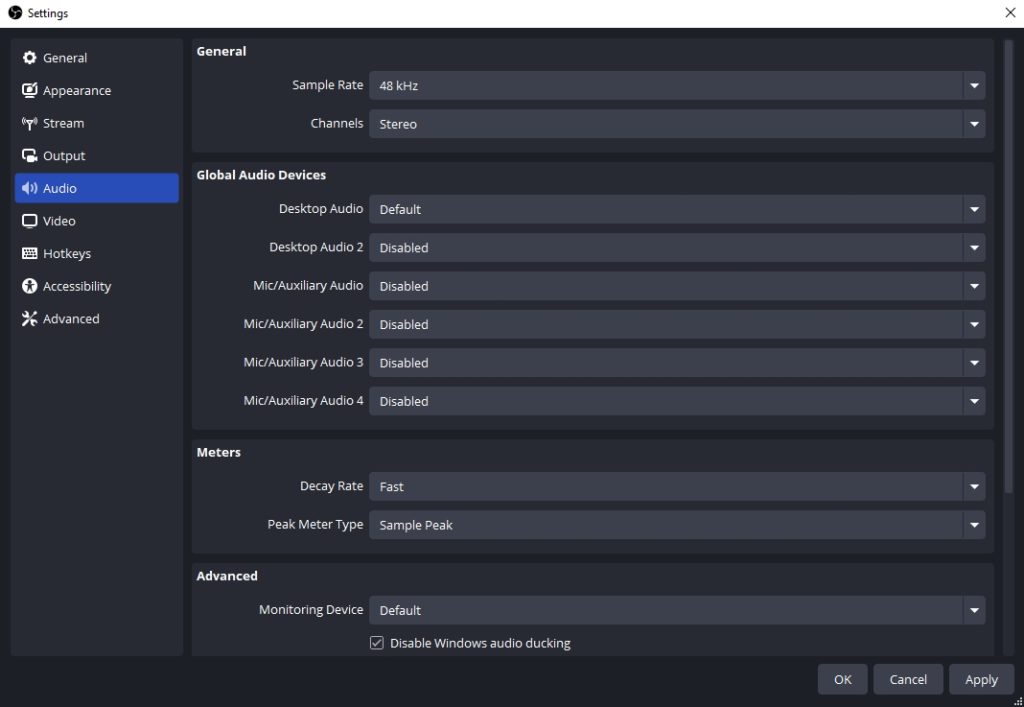The height and width of the screenshot is (707, 1024).
Task: Click the Apply button
Action: (981, 679)
